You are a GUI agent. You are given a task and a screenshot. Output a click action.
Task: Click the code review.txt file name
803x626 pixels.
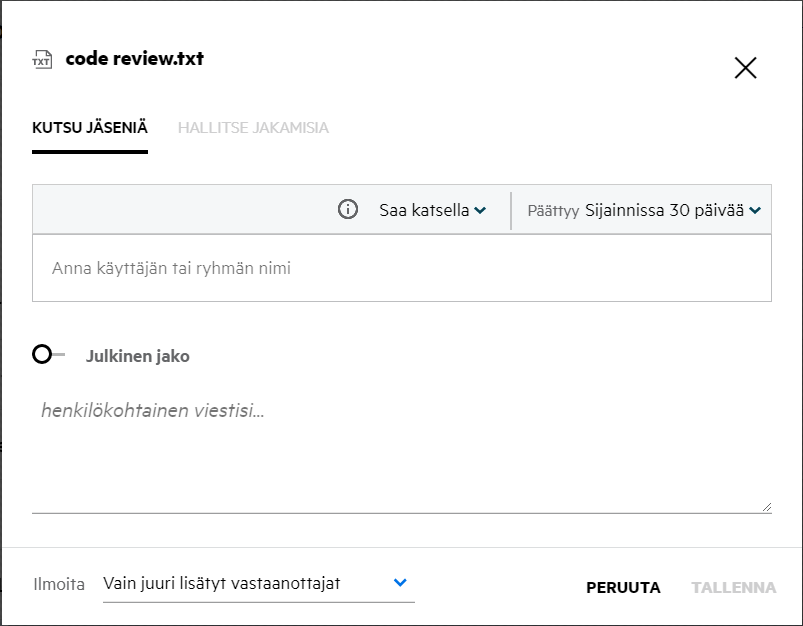pos(135,59)
